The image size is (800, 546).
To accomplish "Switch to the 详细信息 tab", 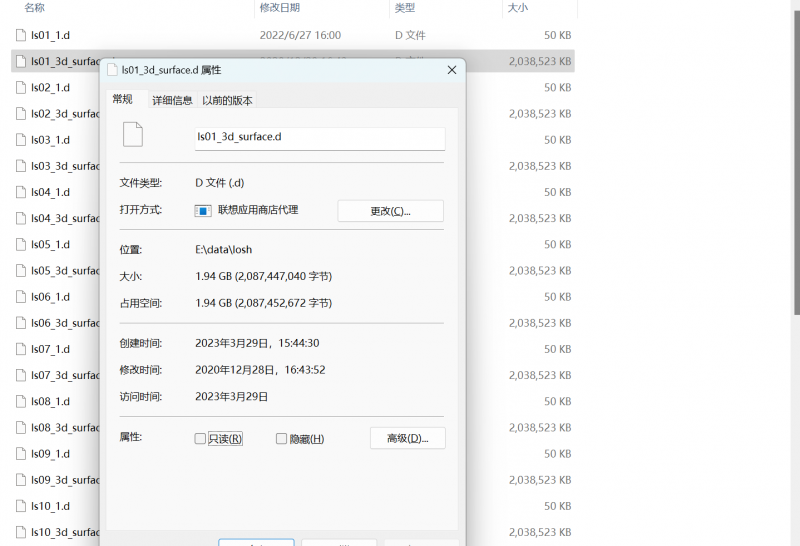I will 172,100.
